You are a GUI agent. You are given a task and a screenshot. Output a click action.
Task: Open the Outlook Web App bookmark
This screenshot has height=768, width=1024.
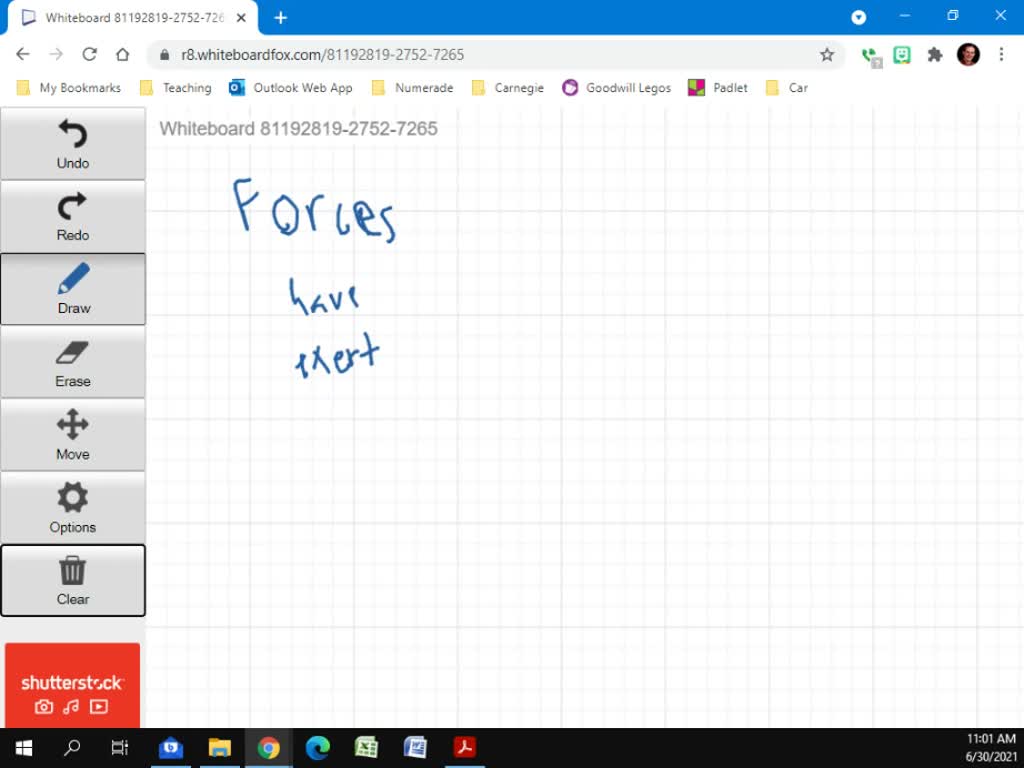(291, 88)
